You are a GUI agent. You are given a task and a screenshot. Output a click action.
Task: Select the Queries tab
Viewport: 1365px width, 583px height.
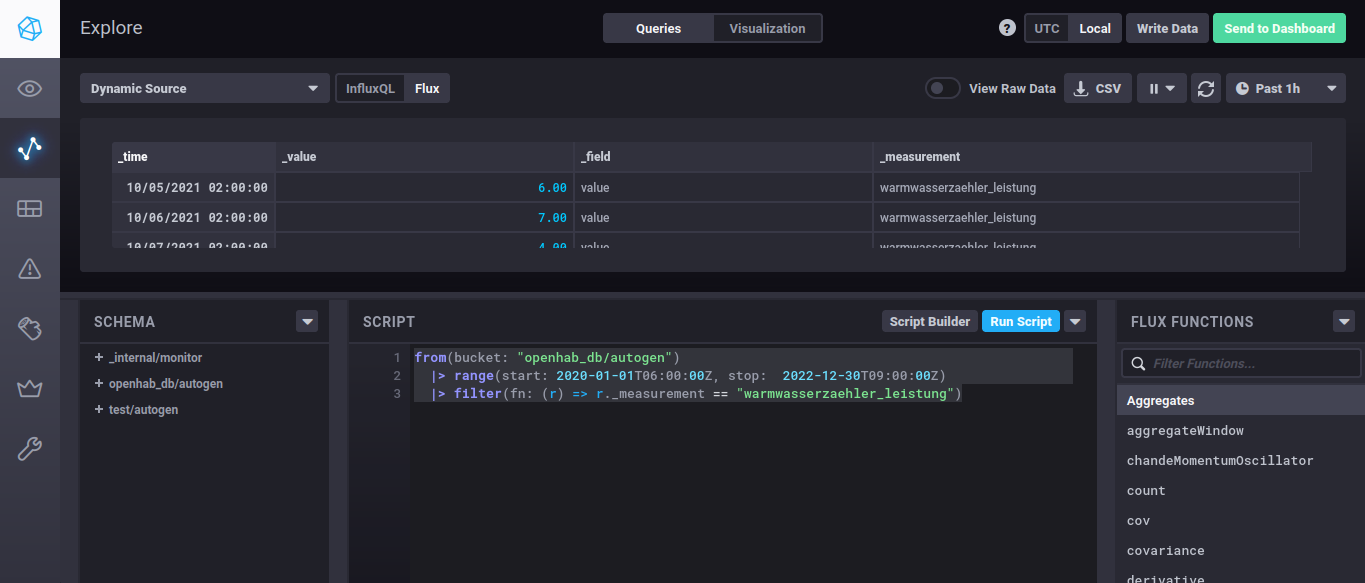point(658,28)
